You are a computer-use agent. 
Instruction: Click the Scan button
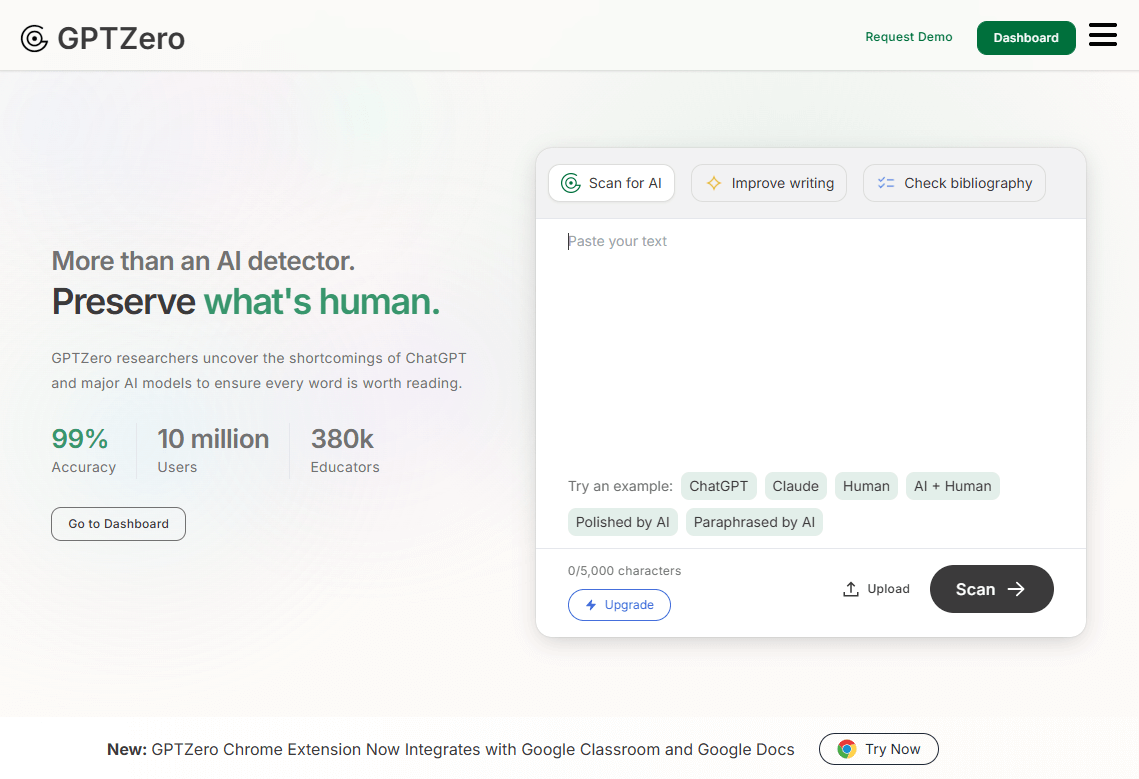tap(992, 589)
